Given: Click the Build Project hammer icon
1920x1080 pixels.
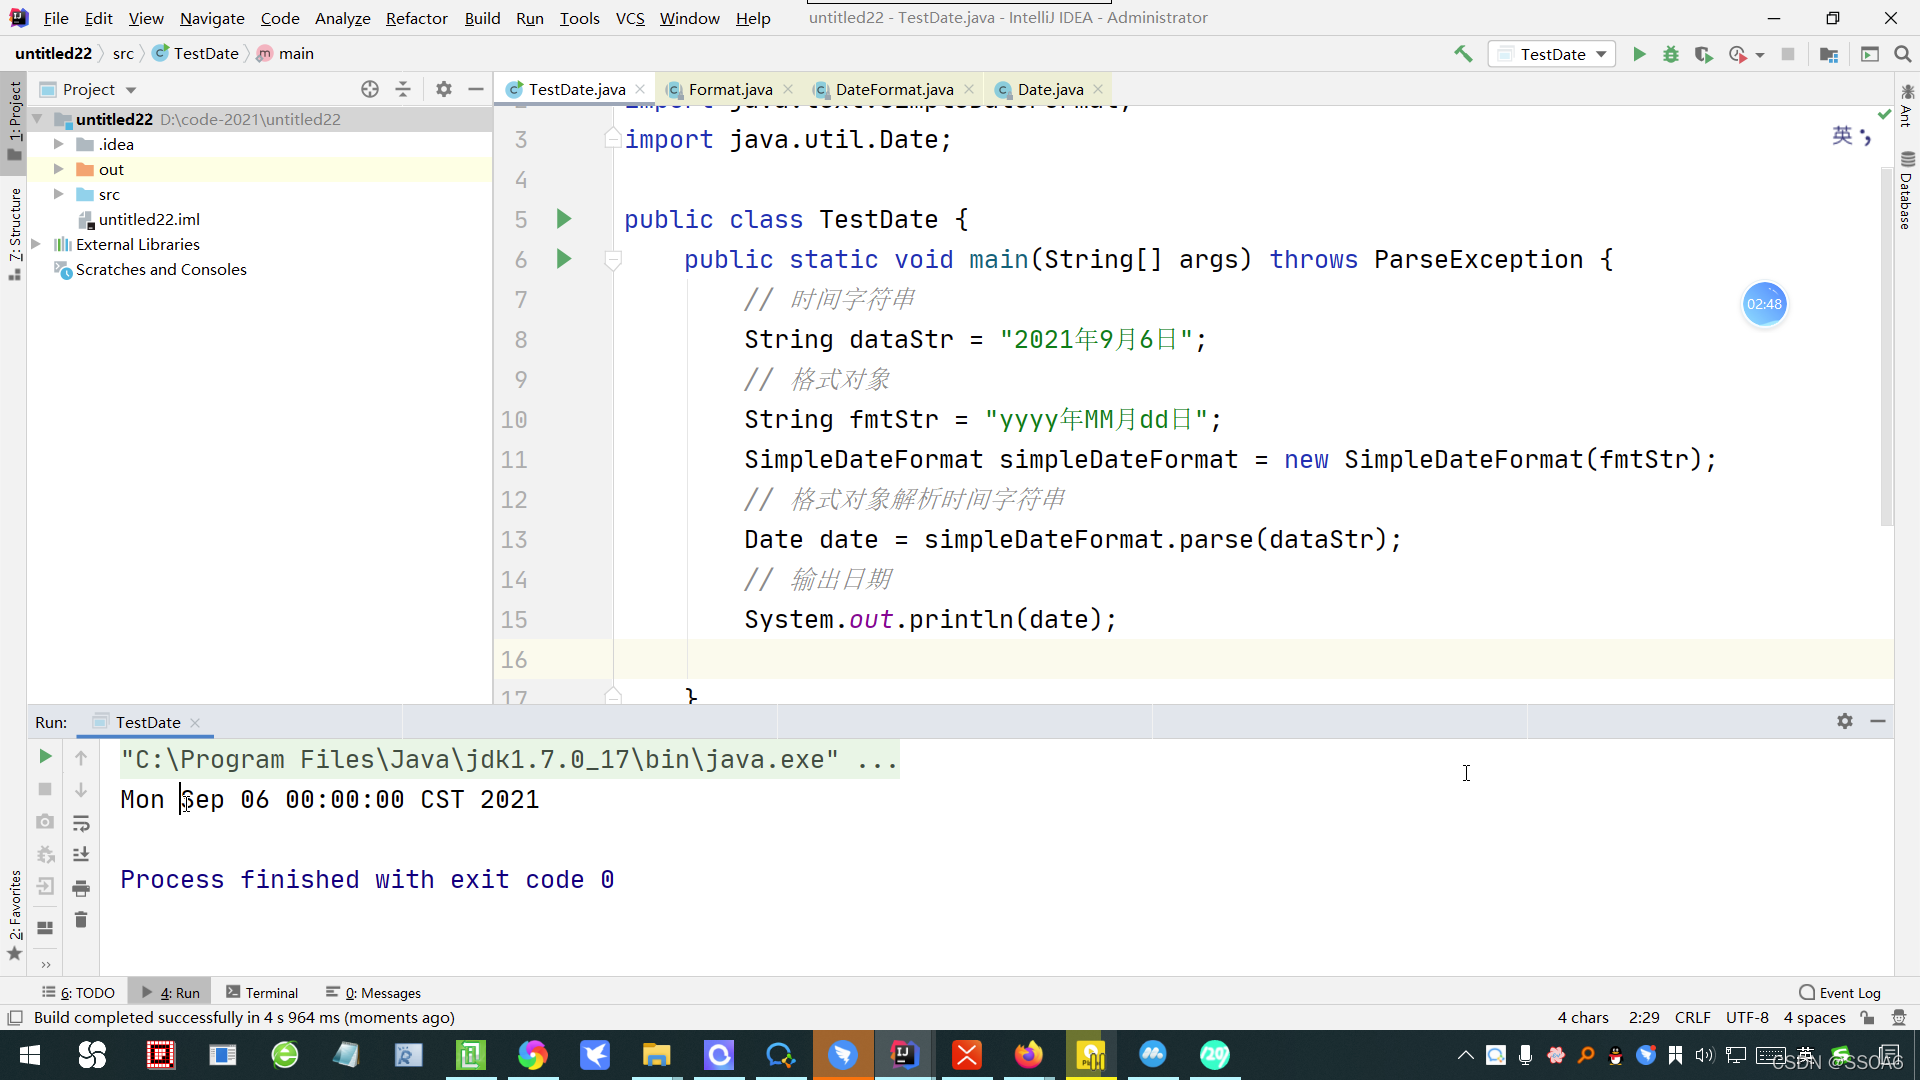Looking at the screenshot, I should click(1463, 54).
